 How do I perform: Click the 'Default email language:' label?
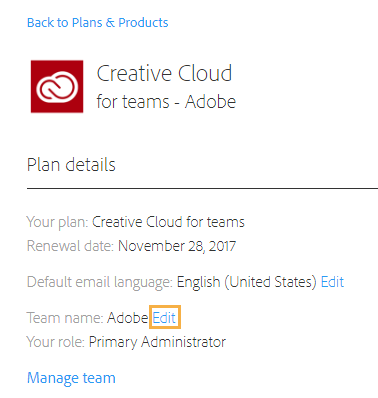pyautogui.click(x=100, y=282)
